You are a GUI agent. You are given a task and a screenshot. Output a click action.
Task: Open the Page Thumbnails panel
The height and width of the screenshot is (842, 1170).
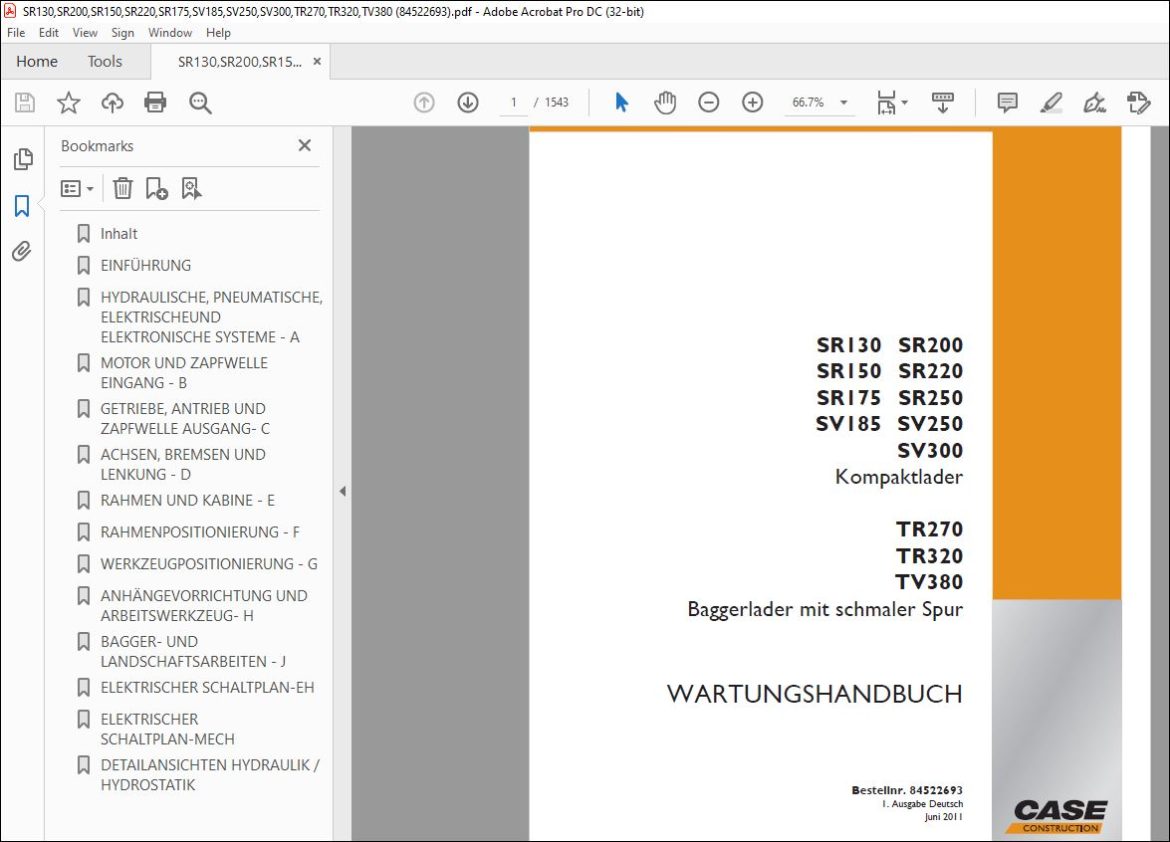pyautogui.click(x=23, y=159)
